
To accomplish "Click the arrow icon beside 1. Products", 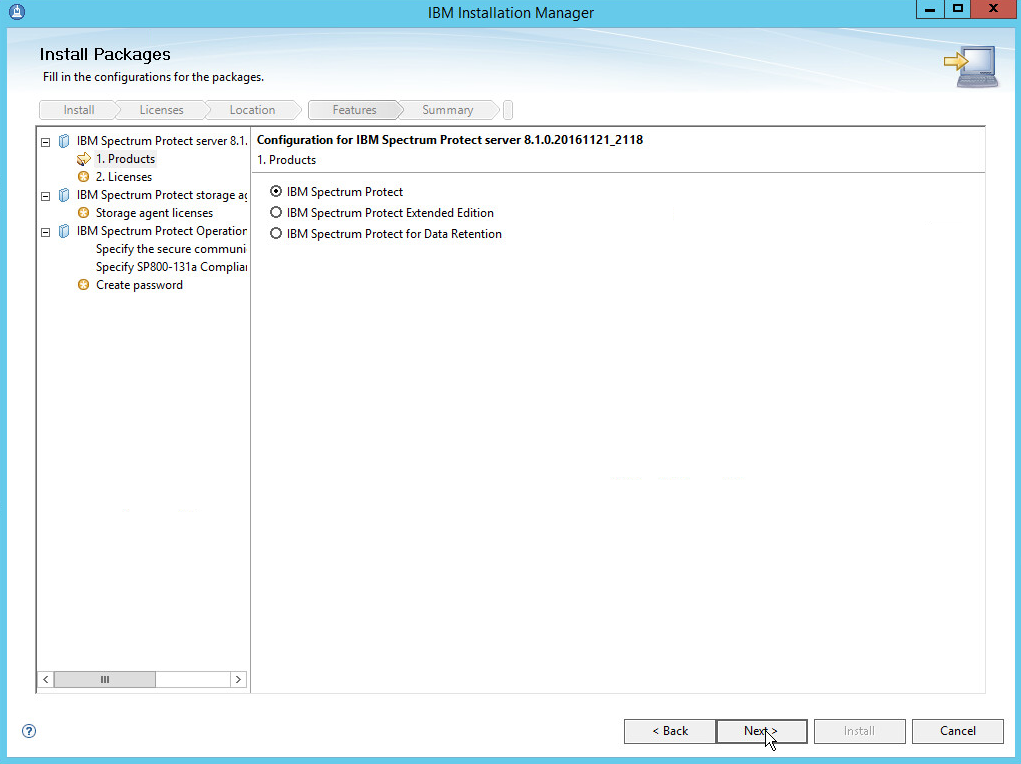I will coord(84,159).
